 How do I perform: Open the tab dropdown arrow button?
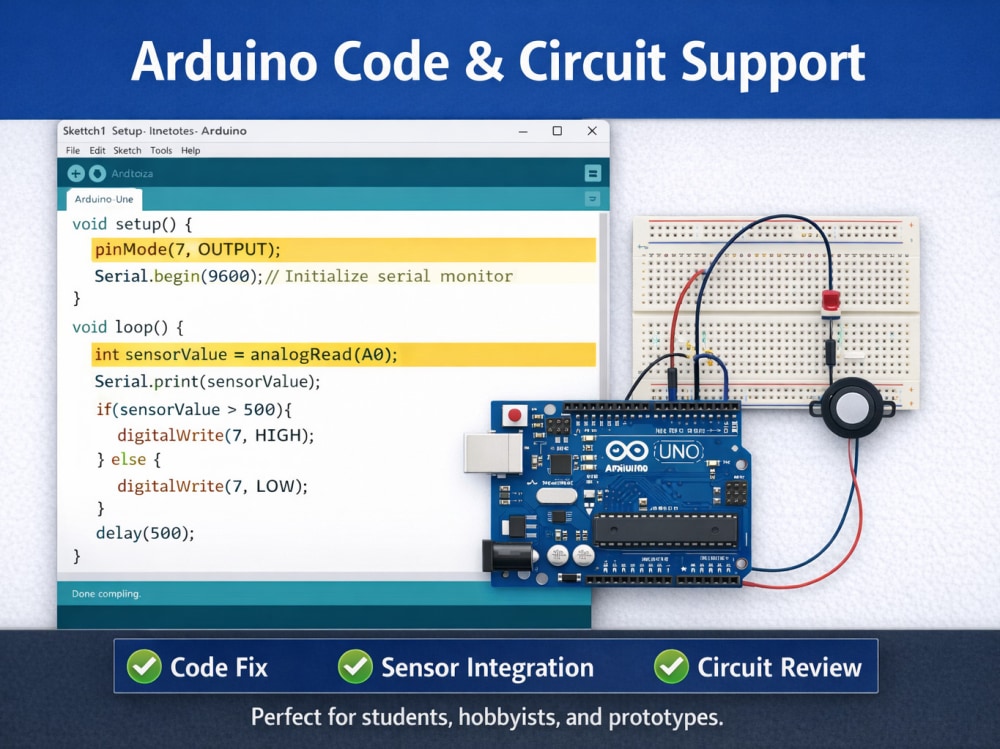[592, 199]
